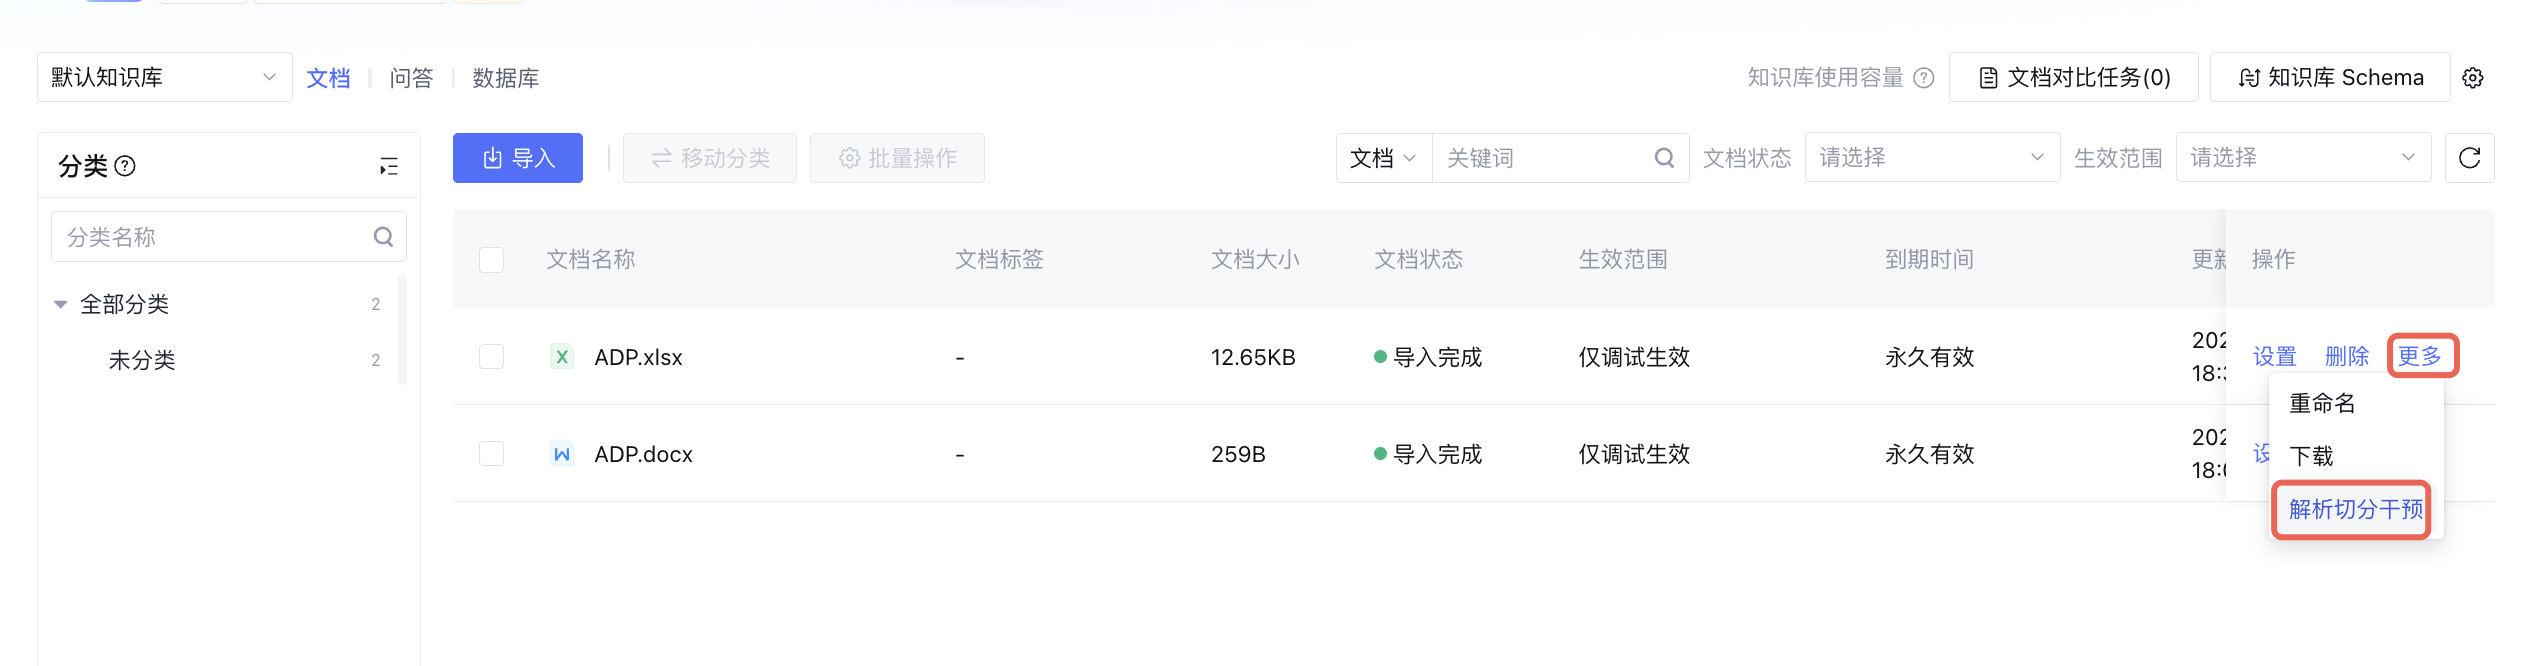Screen dimensions: 2544x666
Task: Click the 导入 import button
Action: pos(517,158)
